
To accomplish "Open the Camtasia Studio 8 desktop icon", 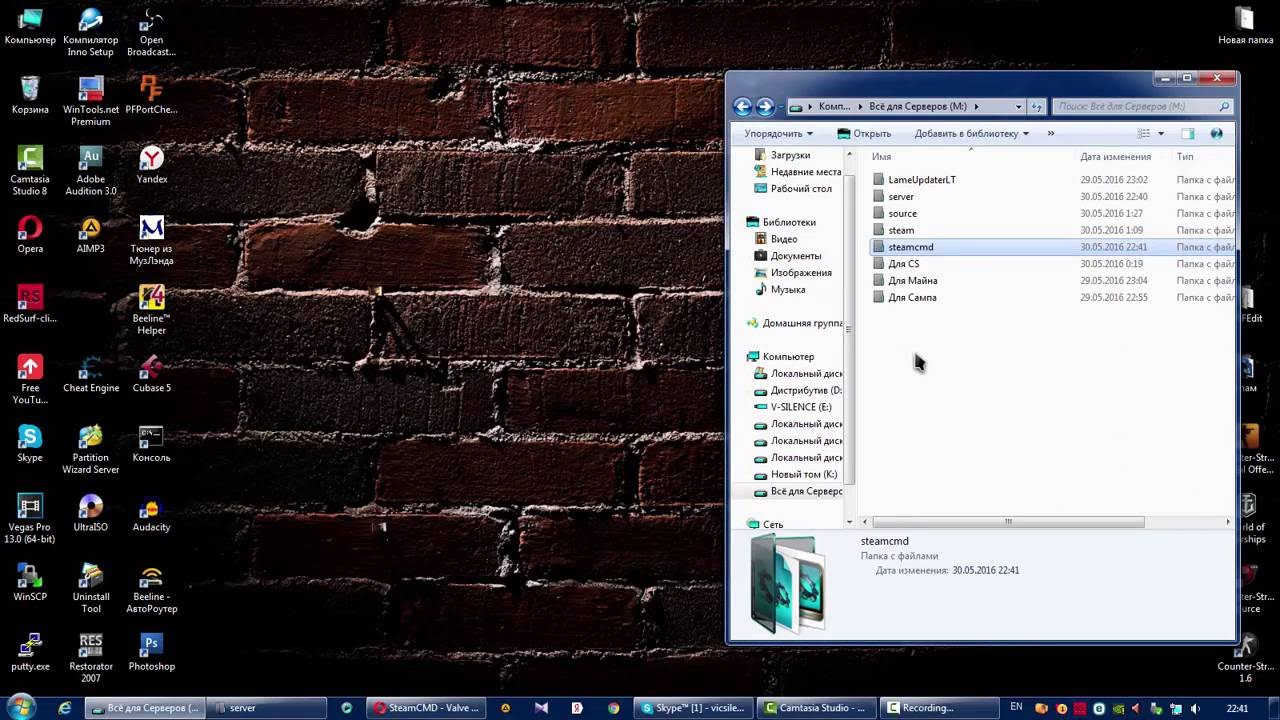I will click(30, 170).
